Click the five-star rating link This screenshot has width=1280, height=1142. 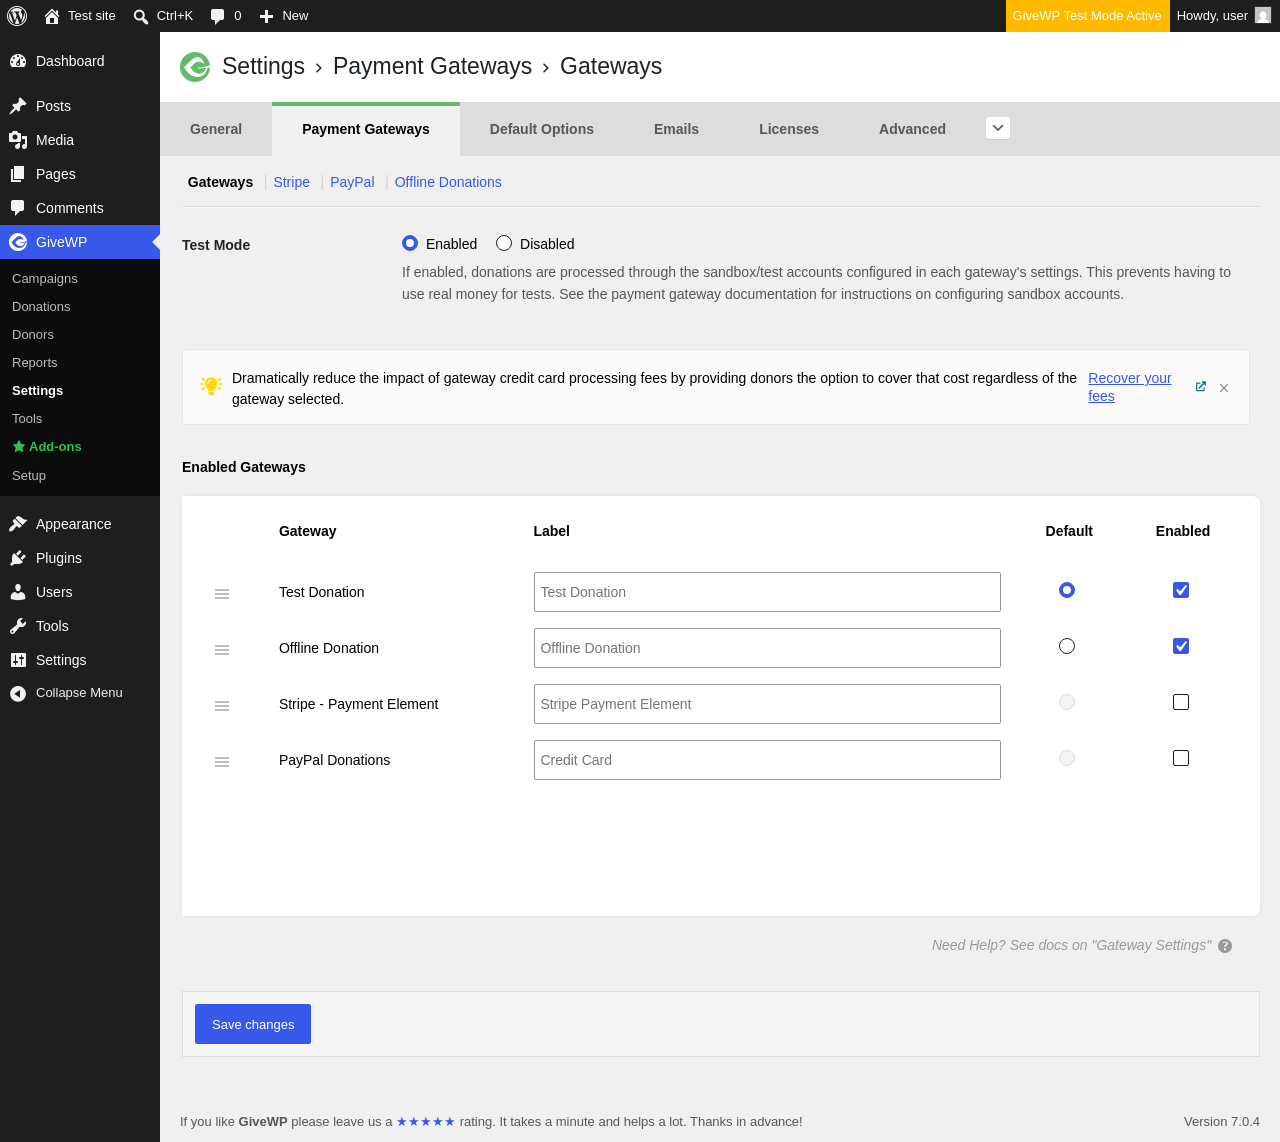click(426, 1122)
